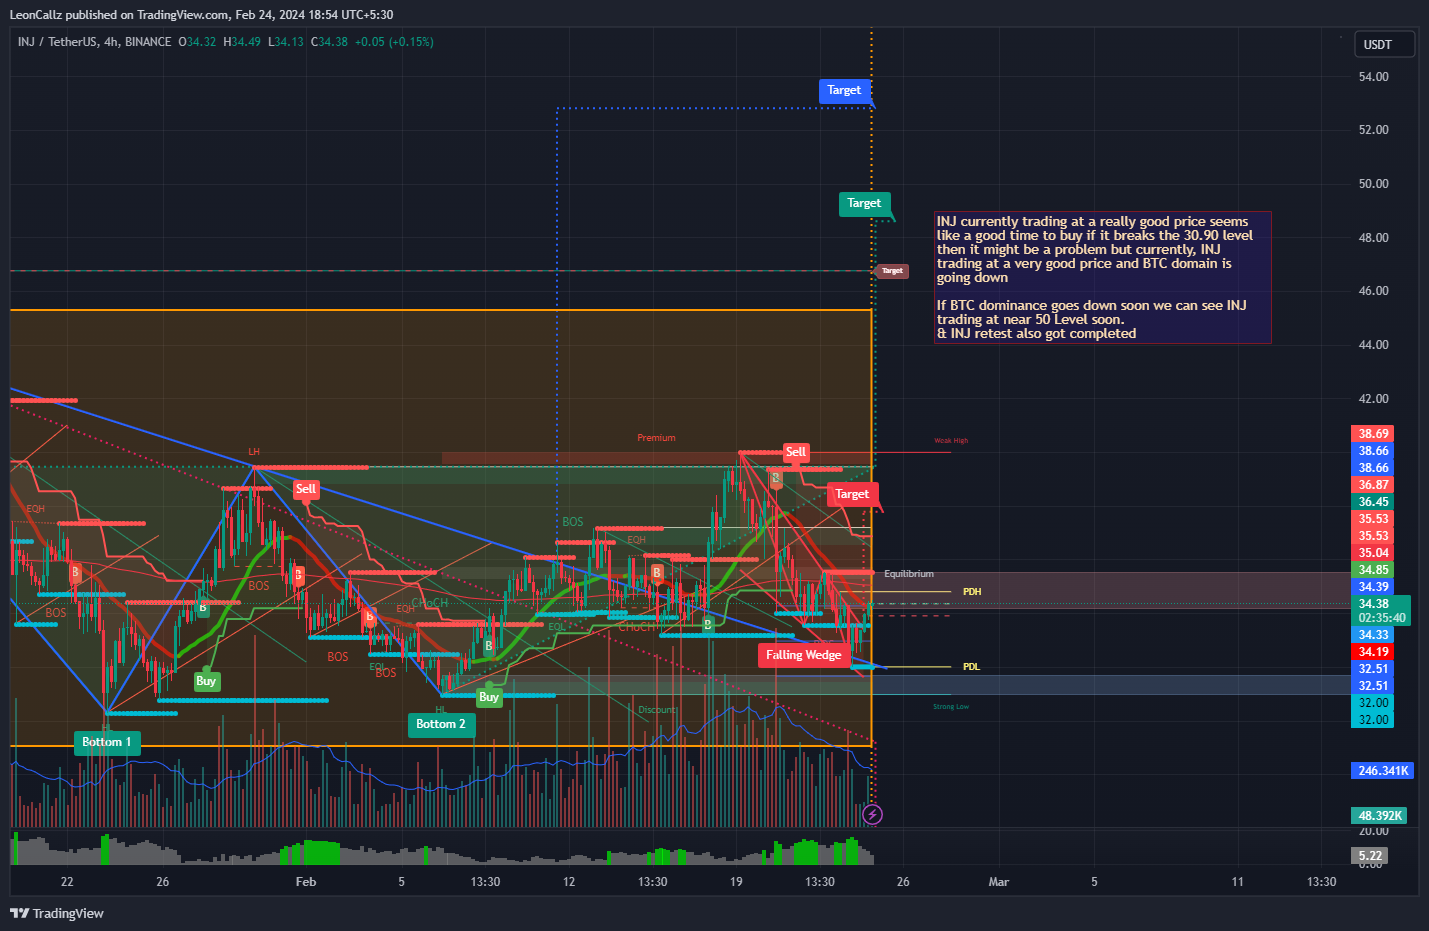
Task: Click the Weak High label
Action: click(951, 441)
